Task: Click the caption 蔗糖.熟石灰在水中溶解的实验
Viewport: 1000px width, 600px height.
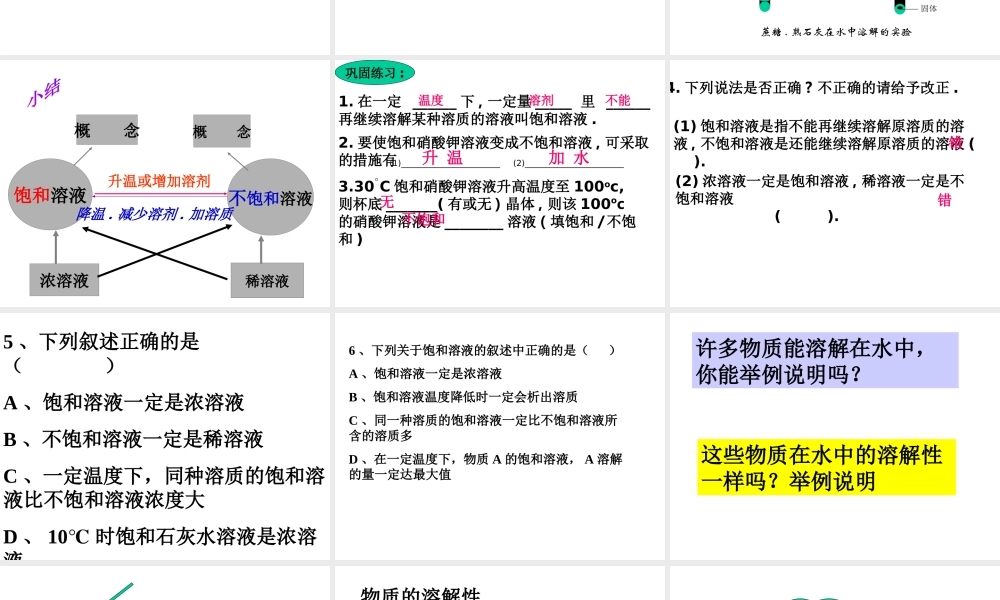Action: pos(836,32)
